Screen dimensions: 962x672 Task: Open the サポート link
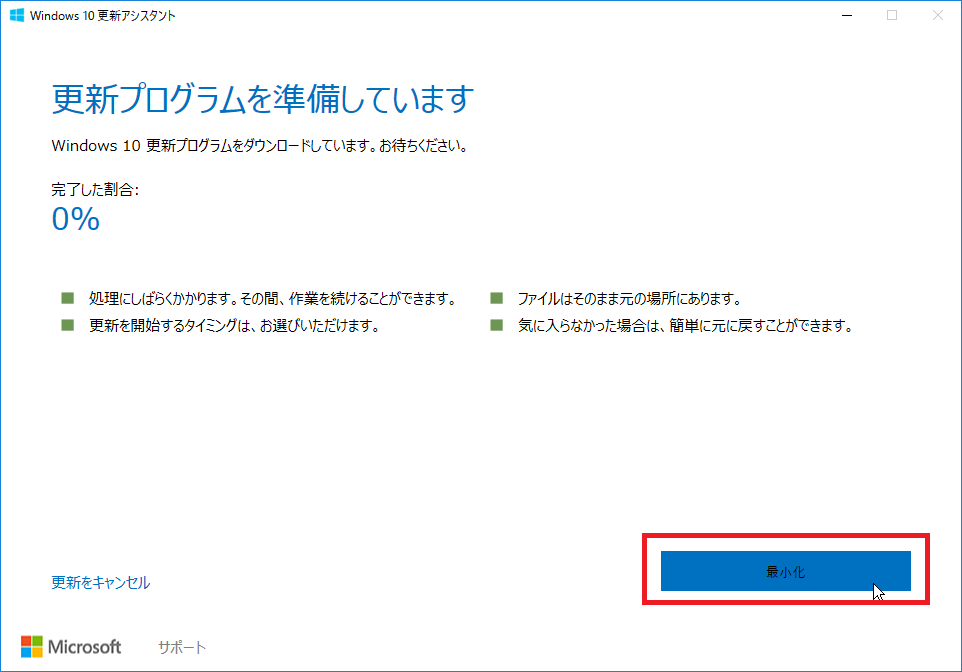pos(182,647)
